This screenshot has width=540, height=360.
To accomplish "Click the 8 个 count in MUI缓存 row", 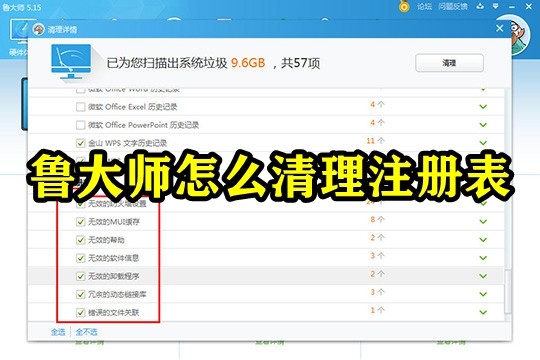I will tap(377, 219).
